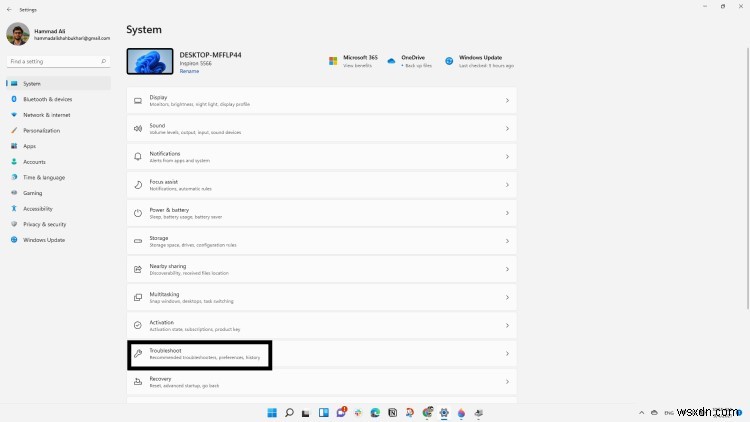Expand the Focus assist row chevron
The image size is (750, 422).
(507, 185)
